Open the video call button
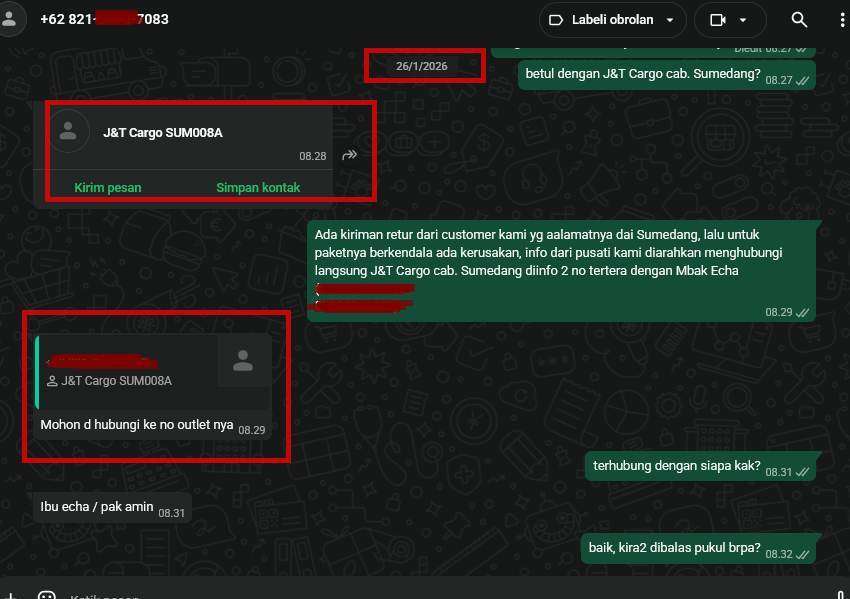 click(717, 20)
